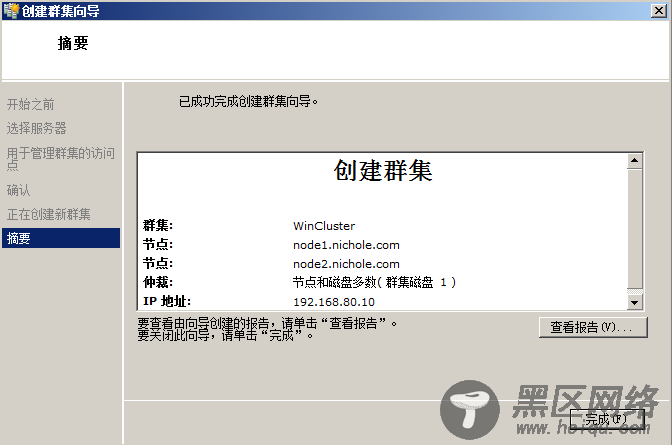Viewport: 672px width, 445px height.
Task: Close the 创建群集向导 window
Action: point(659,10)
